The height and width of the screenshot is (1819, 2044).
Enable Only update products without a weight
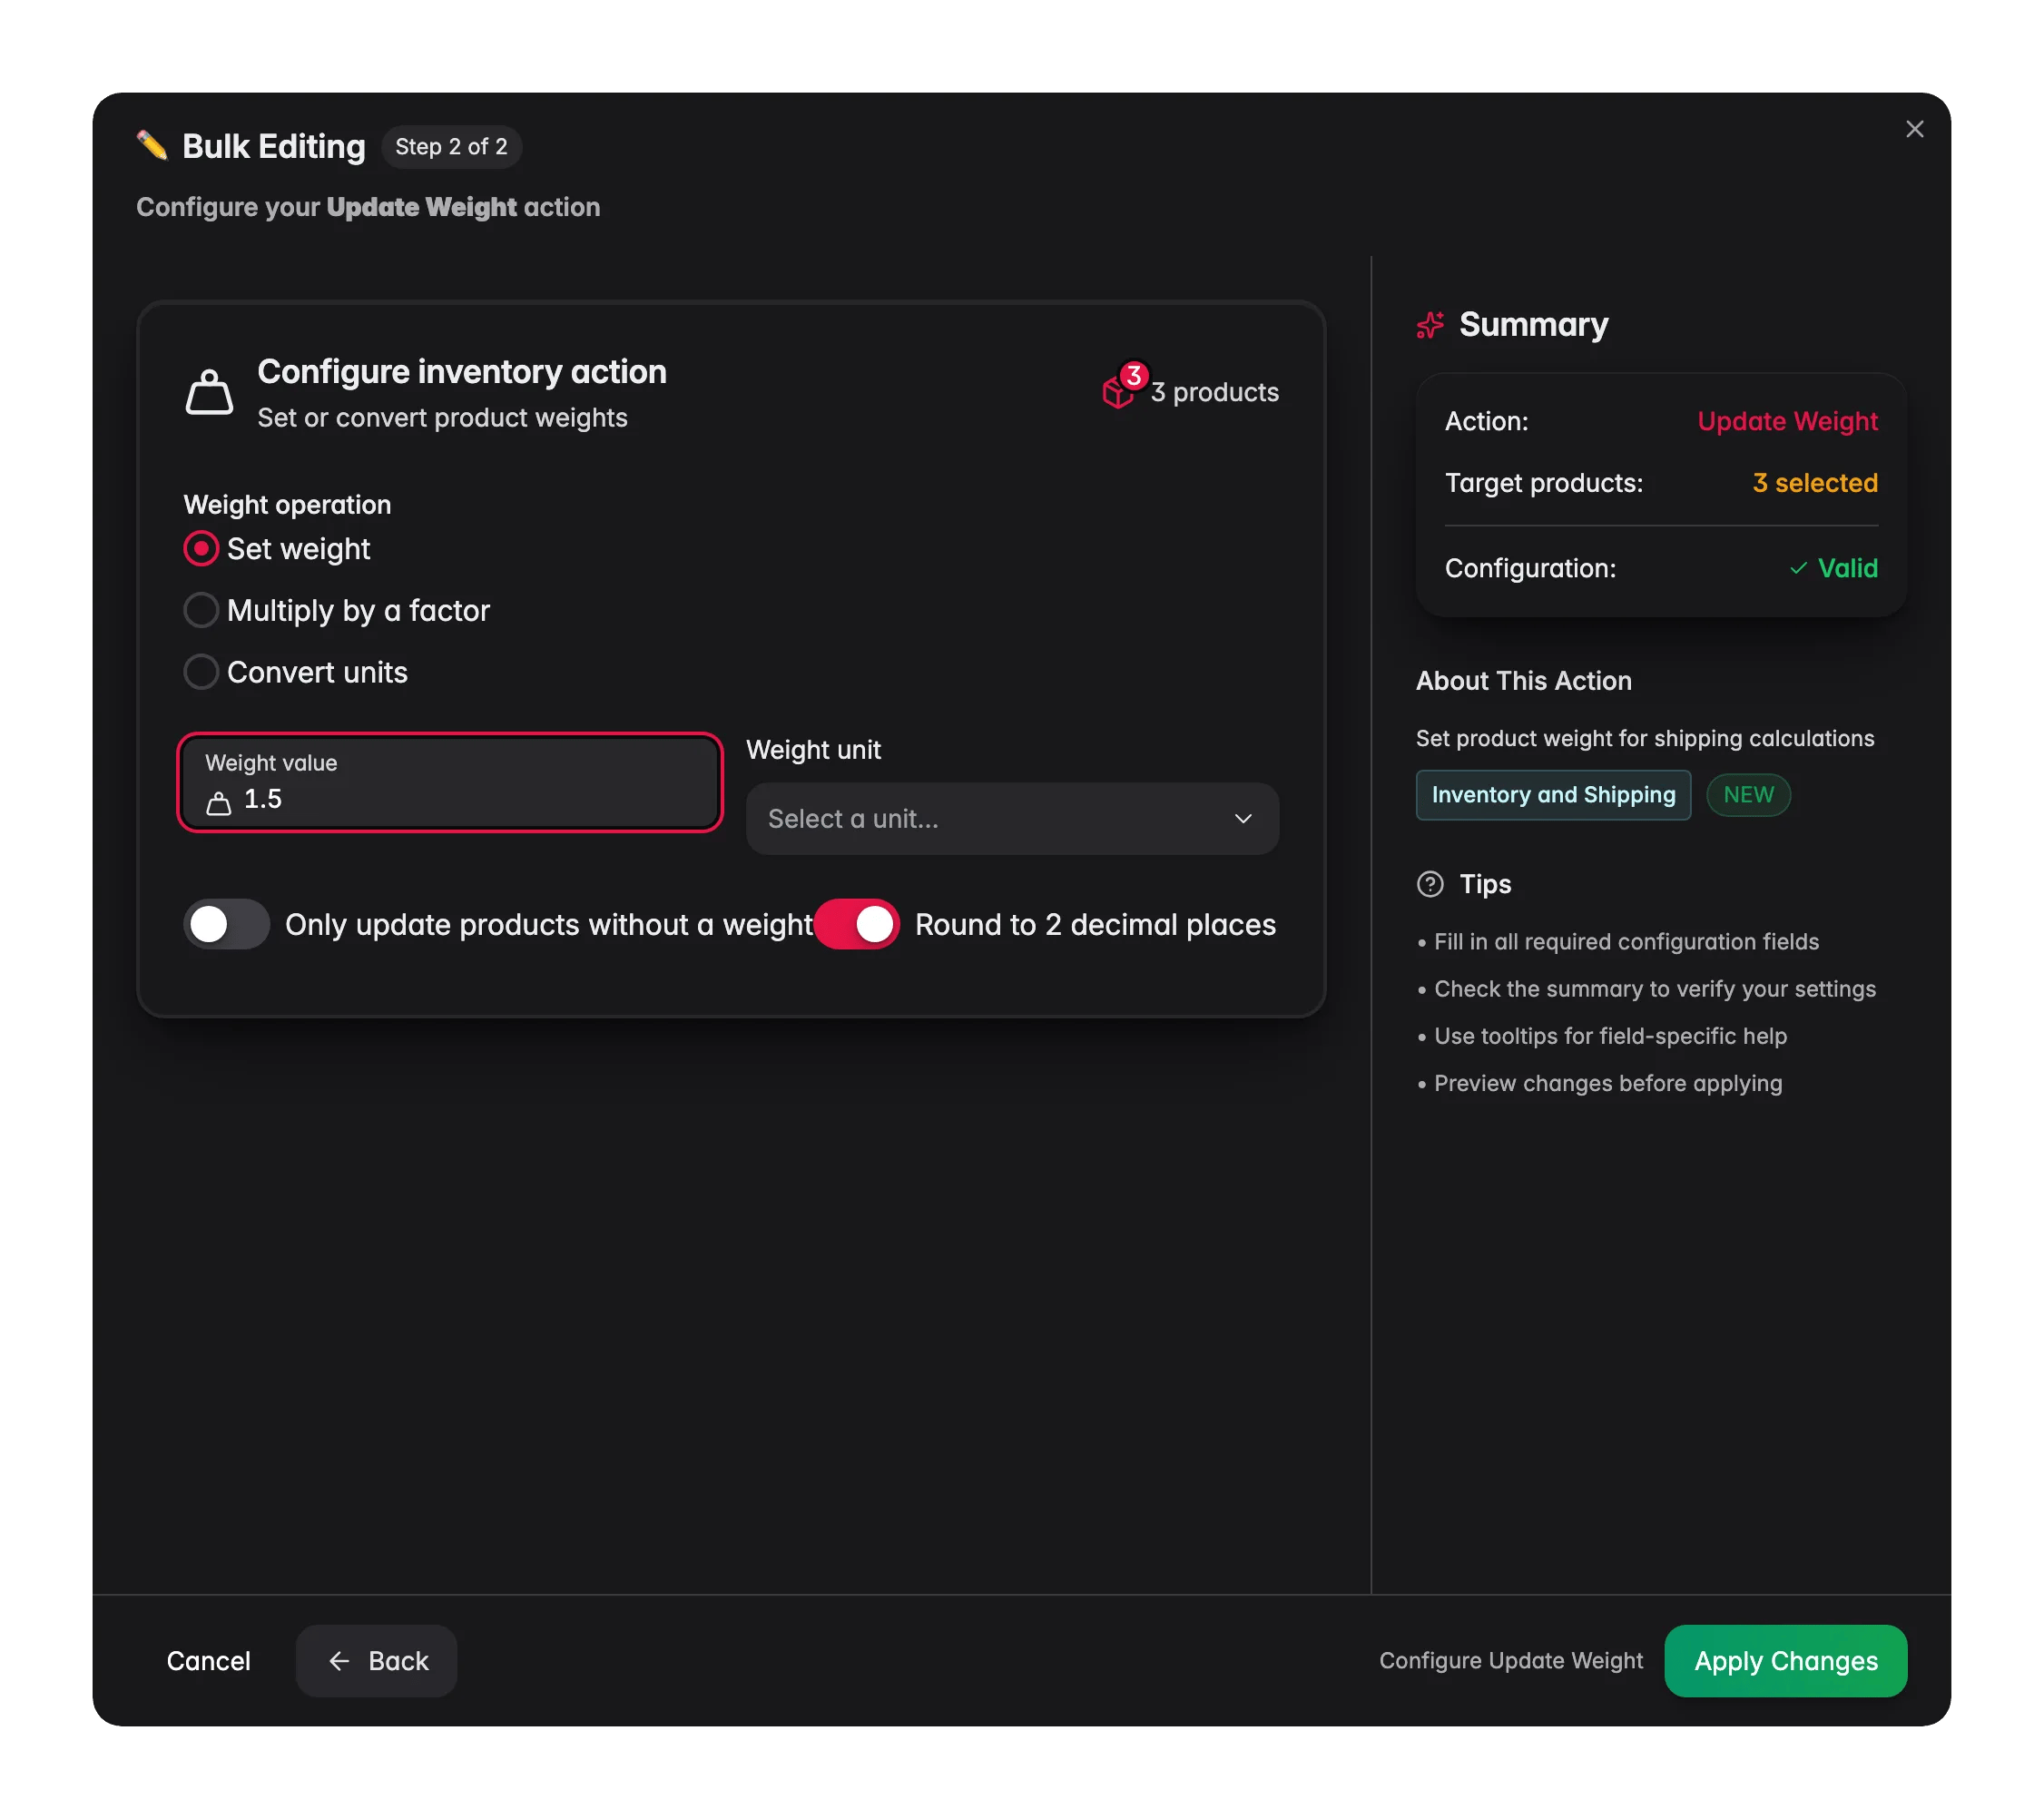click(x=226, y=924)
